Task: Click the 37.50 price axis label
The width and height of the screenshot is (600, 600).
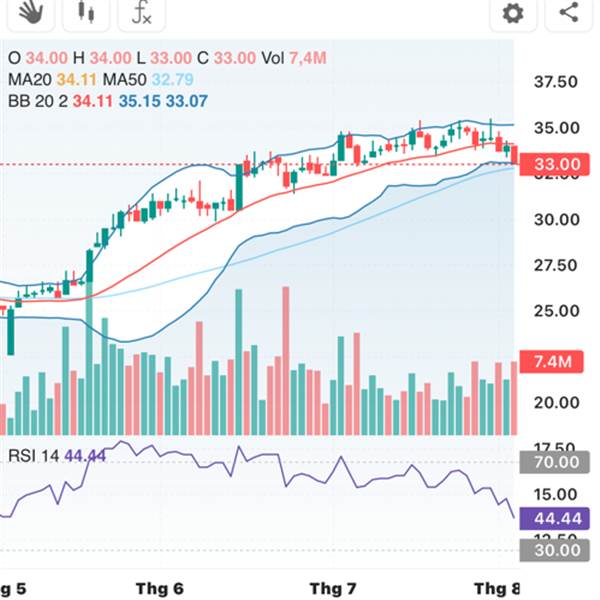Action: [556, 82]
